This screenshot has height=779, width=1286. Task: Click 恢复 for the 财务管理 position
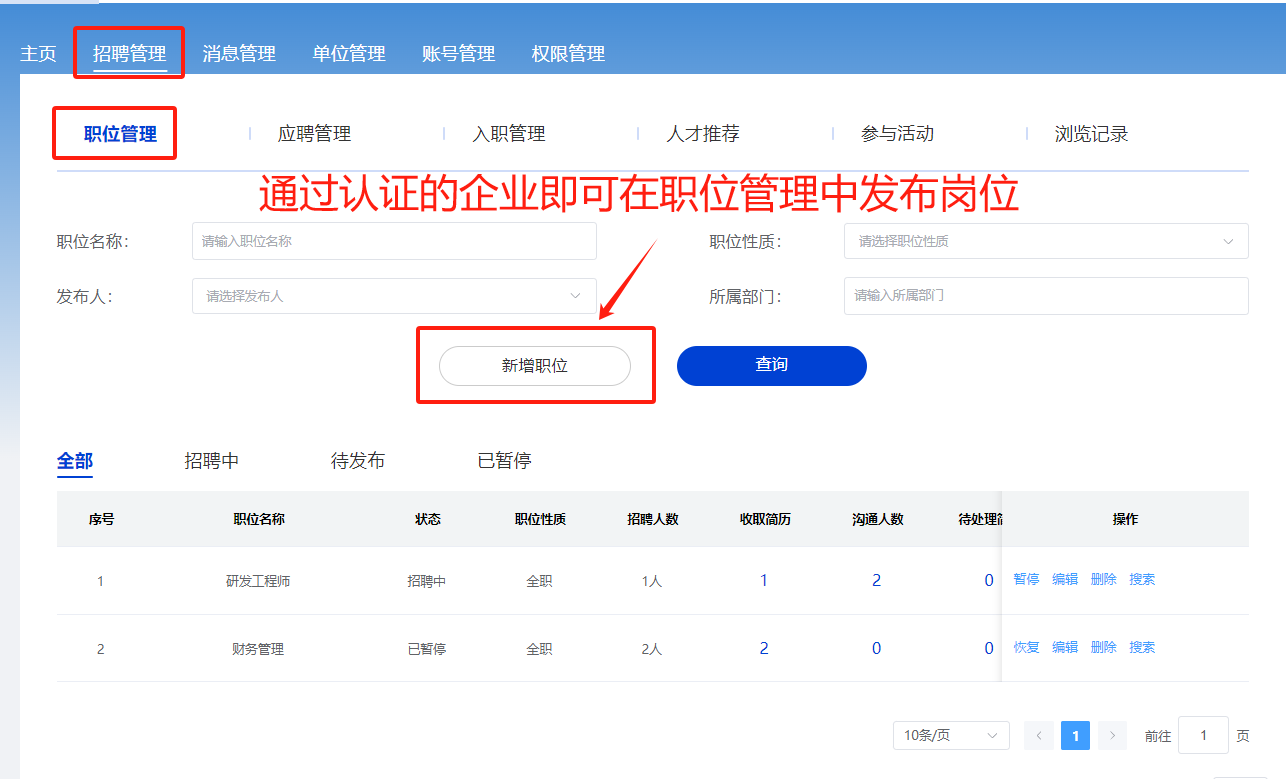pyautogui.click(x=1026, y=647)
